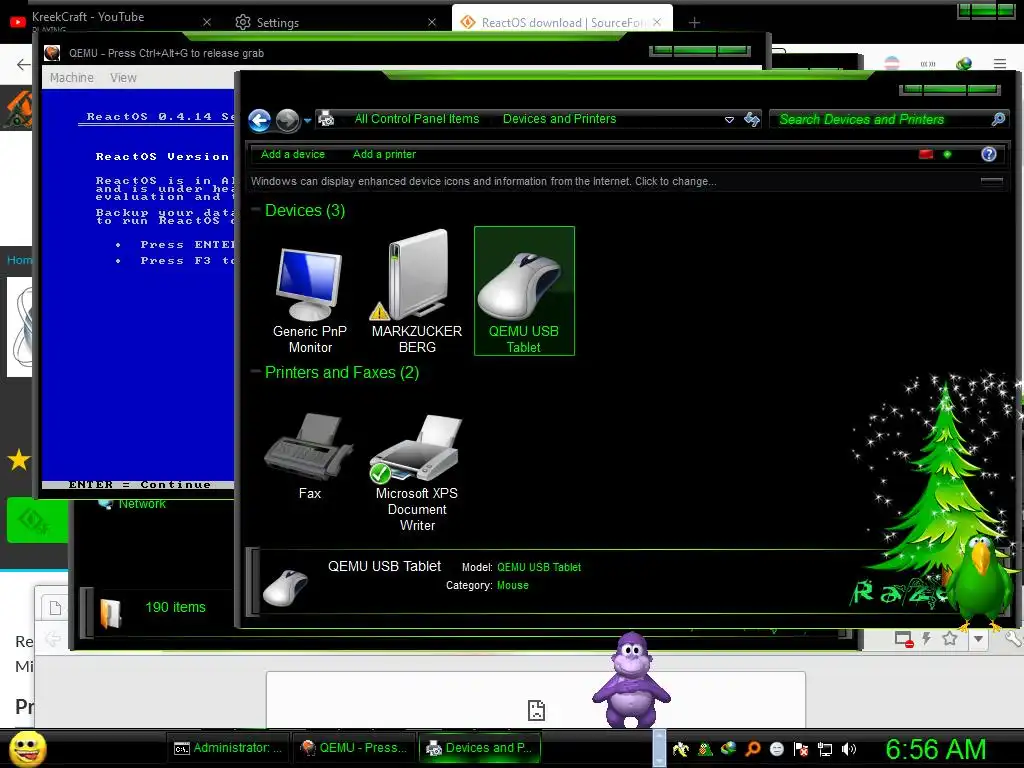Click the banana tray icon
The width and height of the screenshot is (1024, 768).
[x=680, y=749]
